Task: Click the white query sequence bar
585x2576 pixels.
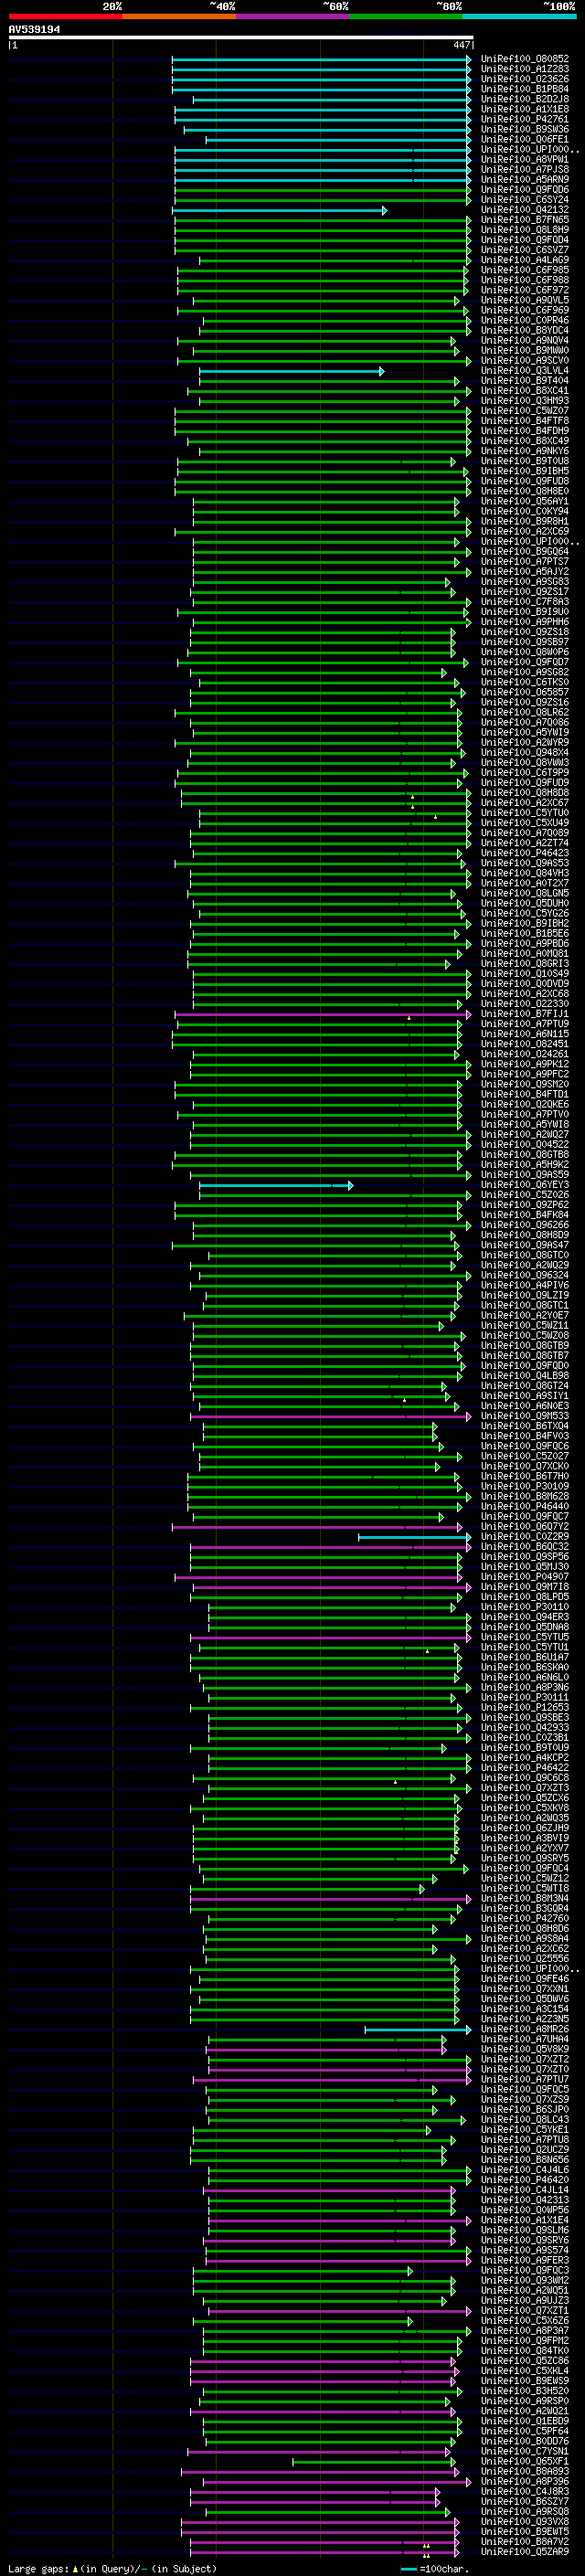Action: click(x=241, y=38)
